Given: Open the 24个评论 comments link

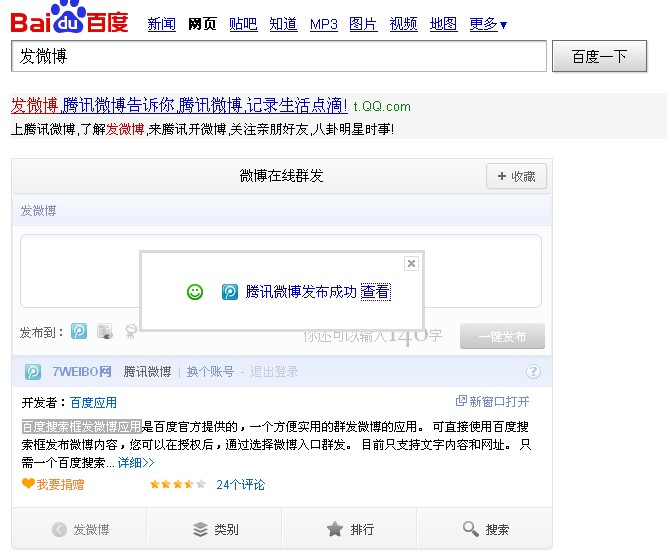Looking at the screenshot, I should (240, 484).
